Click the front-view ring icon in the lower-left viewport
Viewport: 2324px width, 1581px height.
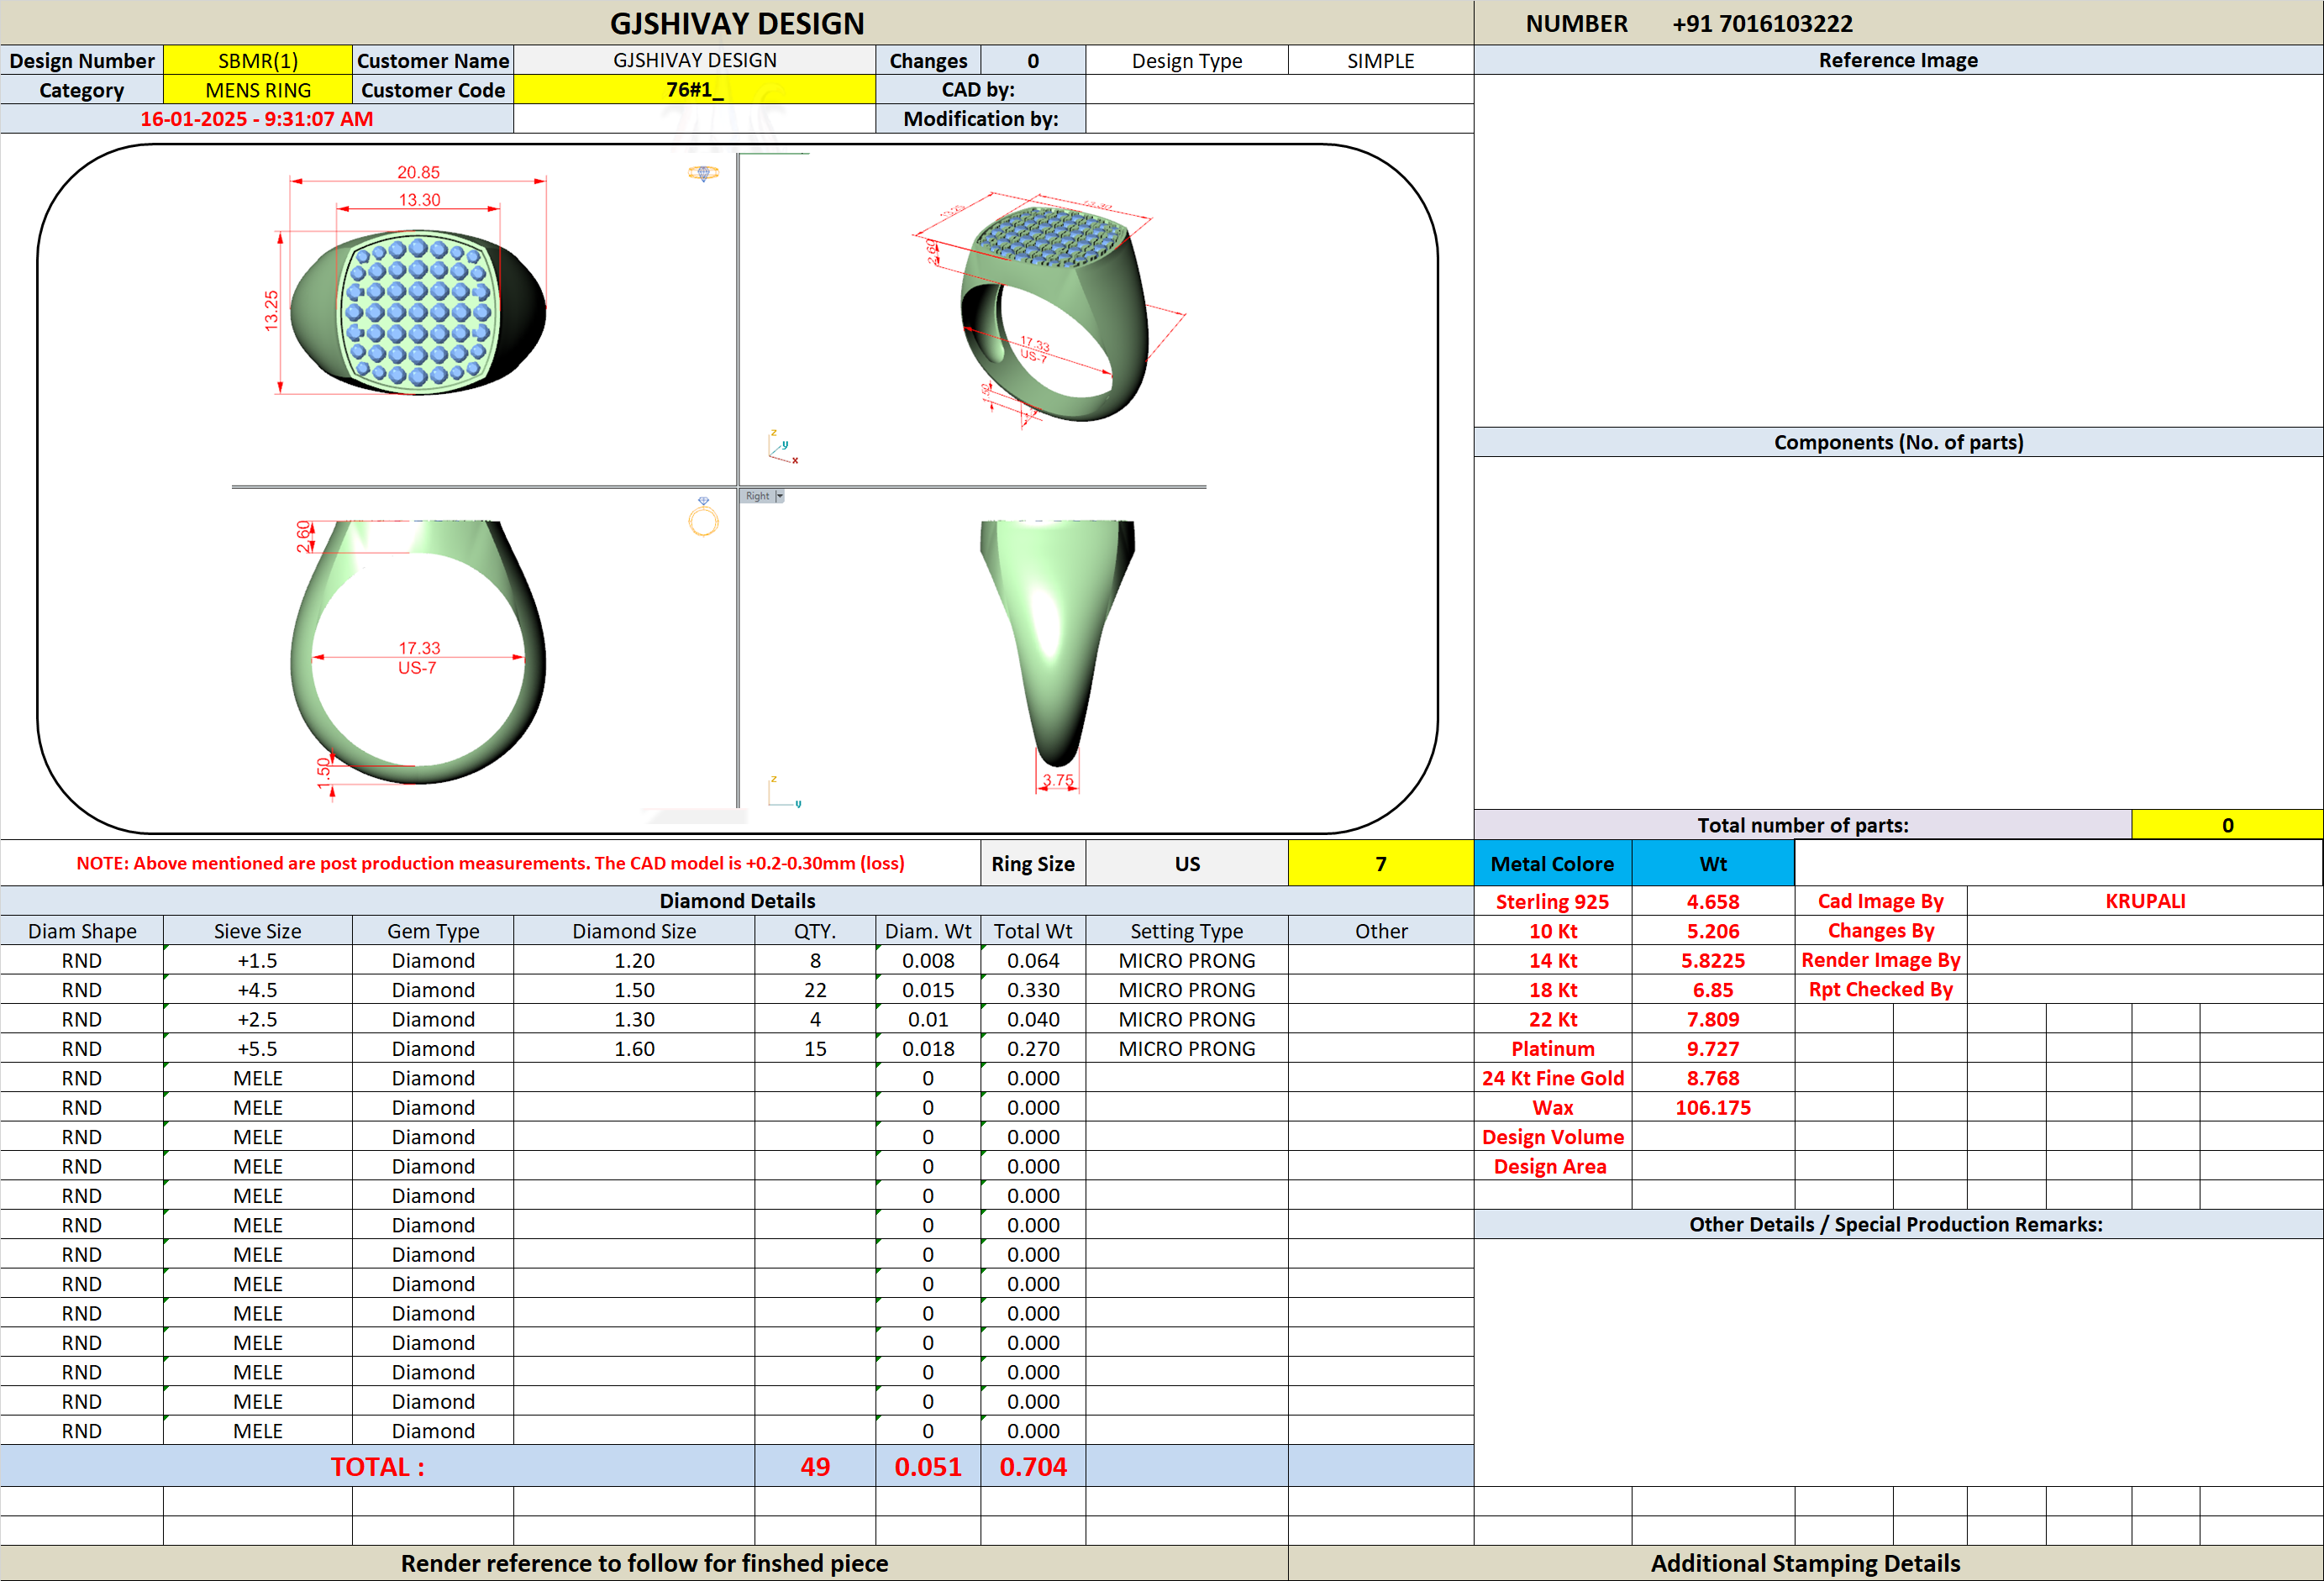click(x=703, y=517)
